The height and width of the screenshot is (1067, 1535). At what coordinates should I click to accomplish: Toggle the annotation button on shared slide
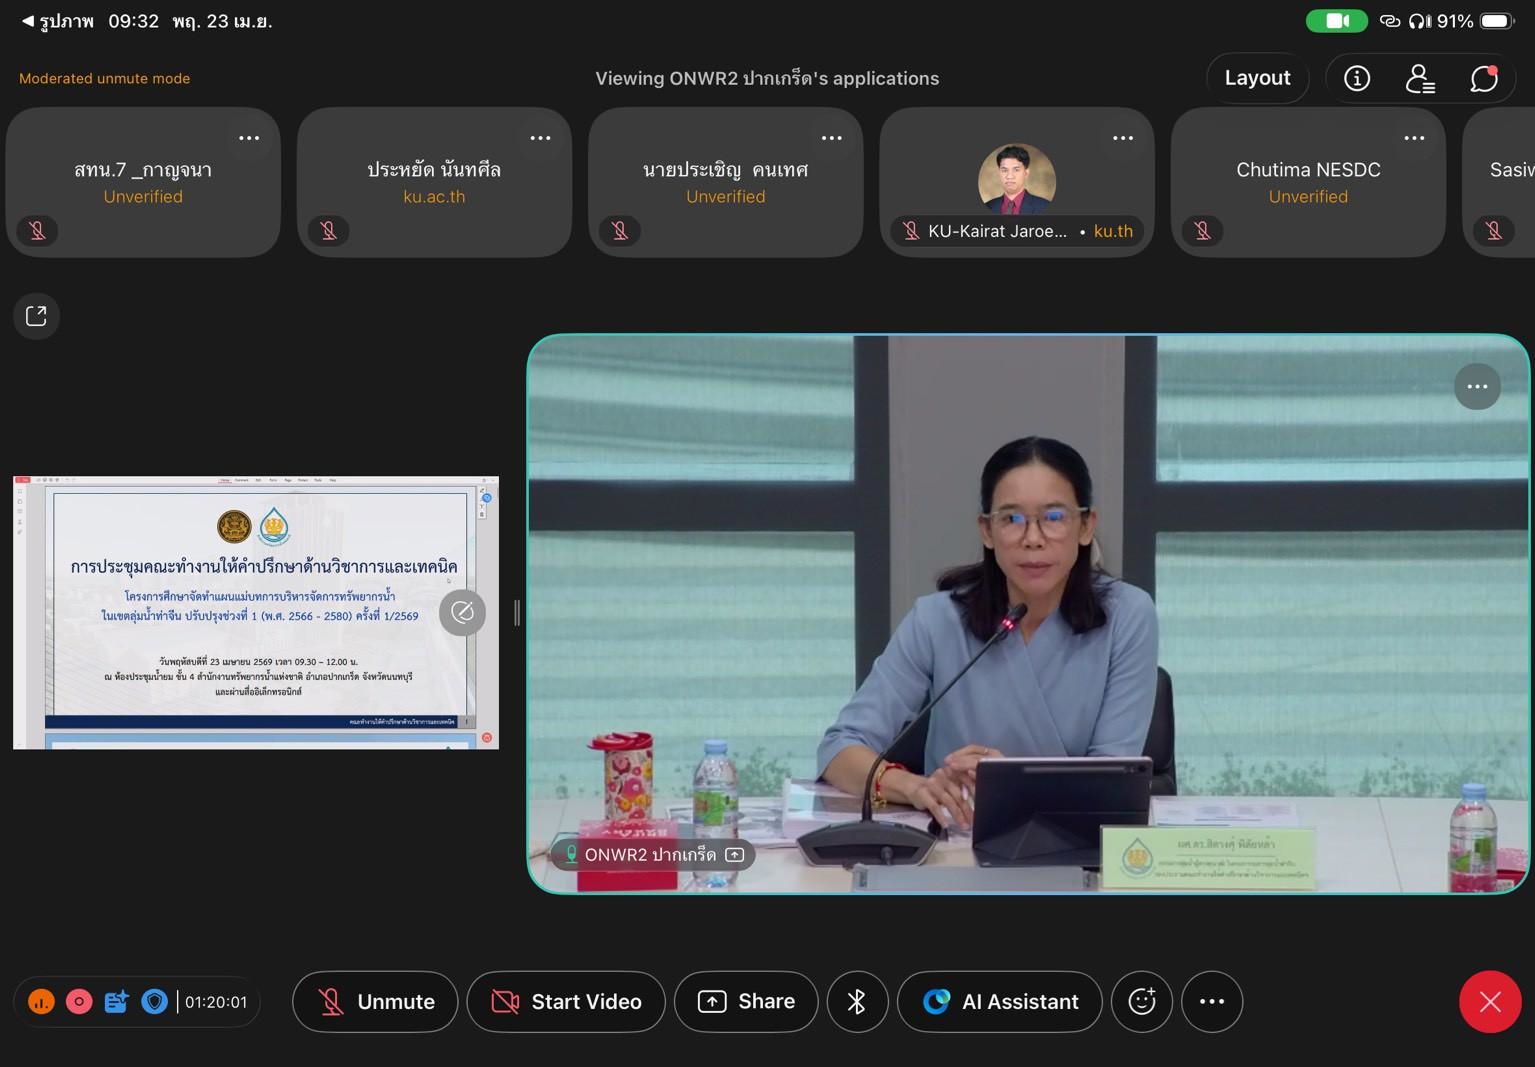(462, 612)
